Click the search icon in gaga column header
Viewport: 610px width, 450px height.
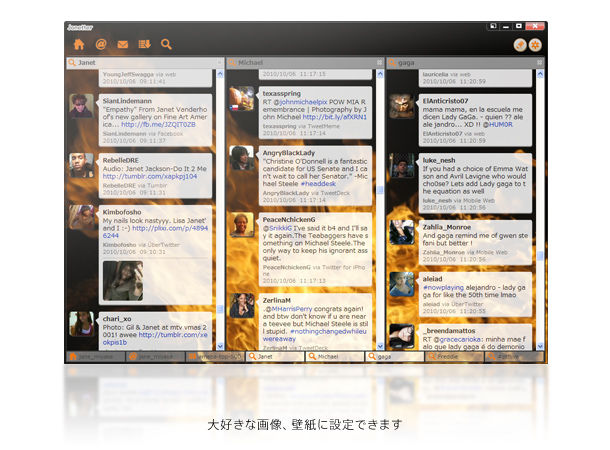pyautogui.click(x=392, y=63)
